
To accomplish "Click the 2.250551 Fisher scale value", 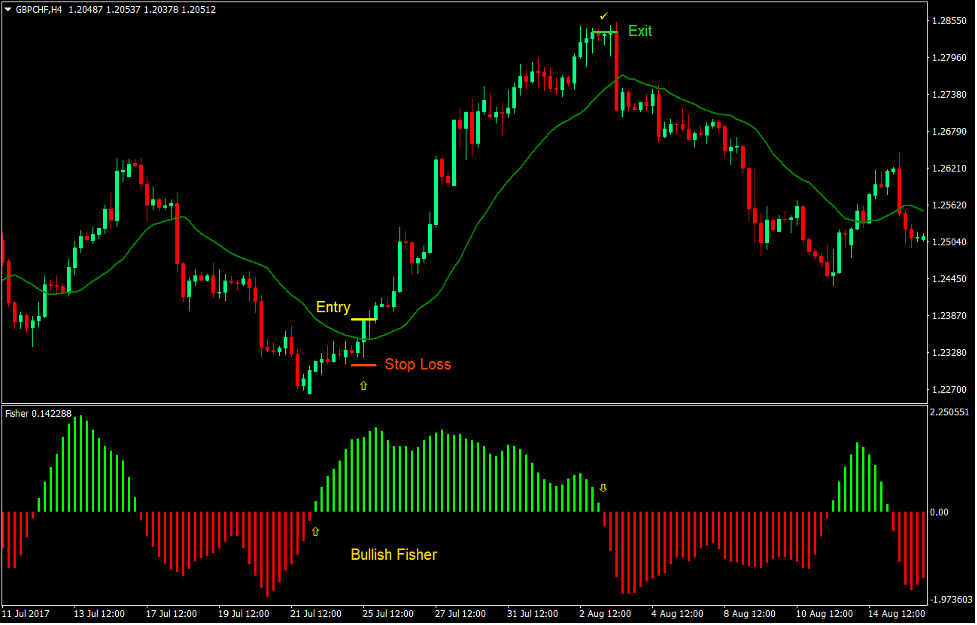I will [948, 411].
